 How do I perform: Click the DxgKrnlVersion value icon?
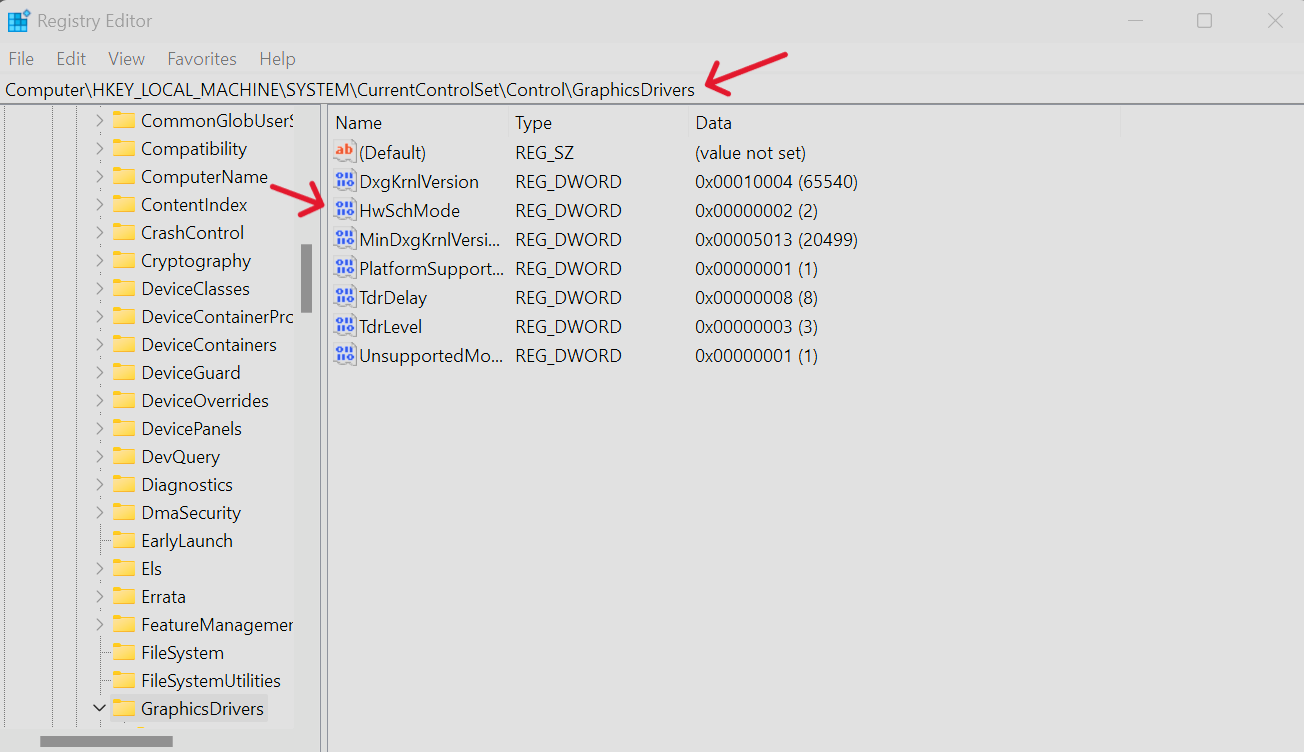click(345, 181)
